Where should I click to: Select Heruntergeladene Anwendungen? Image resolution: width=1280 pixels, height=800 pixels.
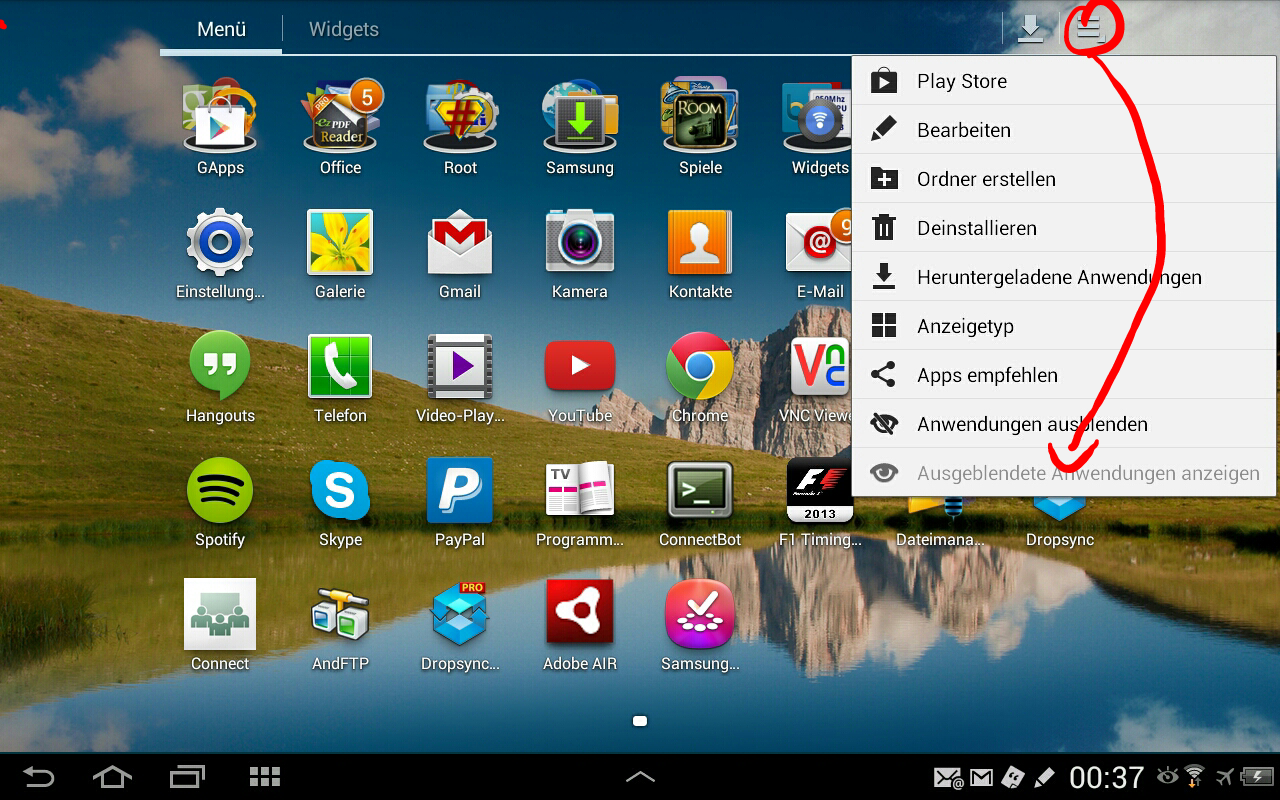coord(1064,277)
